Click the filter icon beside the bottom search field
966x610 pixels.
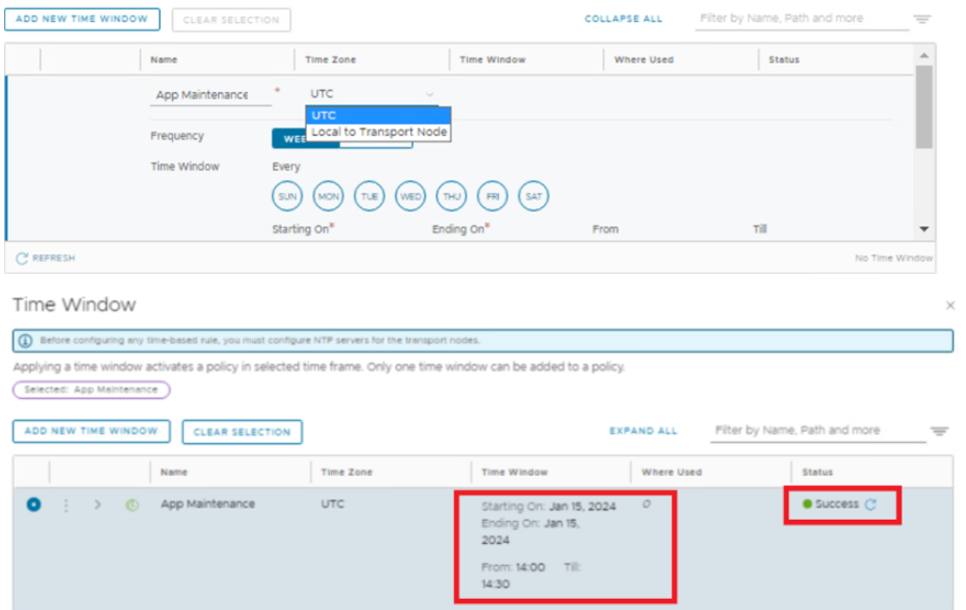click(x=939, y=431)
